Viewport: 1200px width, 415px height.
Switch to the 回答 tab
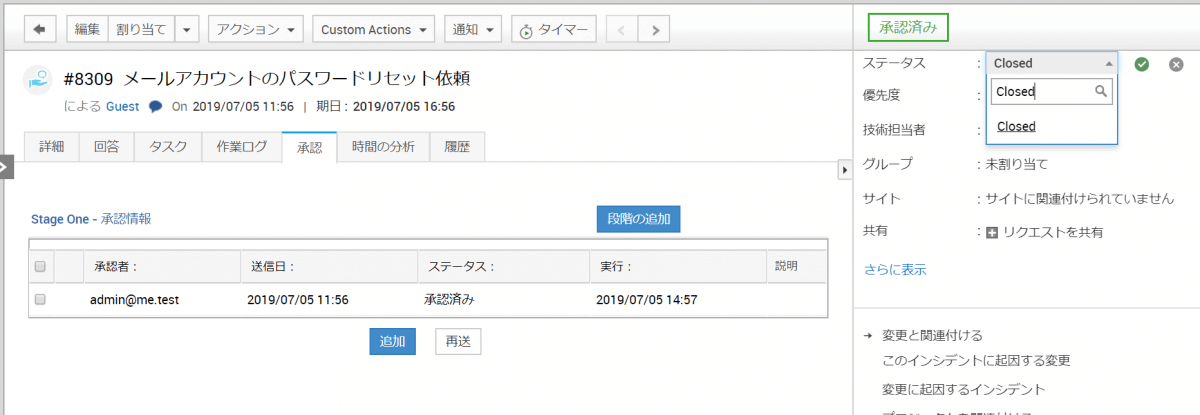coord(107,147)
